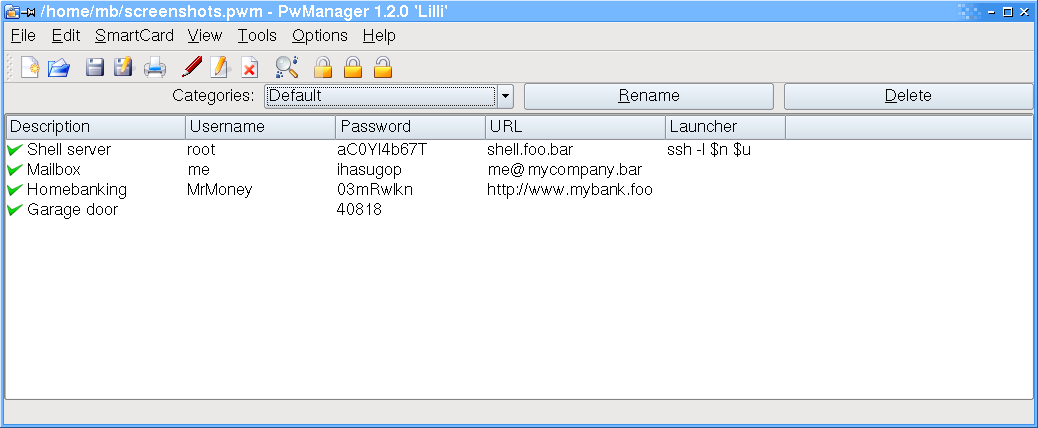Sort by Description column header
This screenshot has width=1038, height=428.
coord(96,127)
